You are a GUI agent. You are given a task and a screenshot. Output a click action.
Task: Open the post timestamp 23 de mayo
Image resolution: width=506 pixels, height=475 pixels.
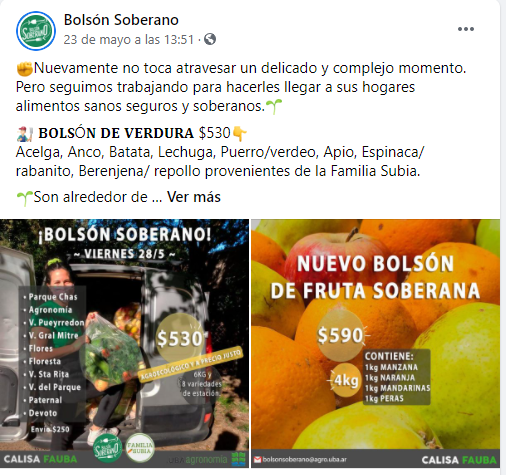pos(129,40)
